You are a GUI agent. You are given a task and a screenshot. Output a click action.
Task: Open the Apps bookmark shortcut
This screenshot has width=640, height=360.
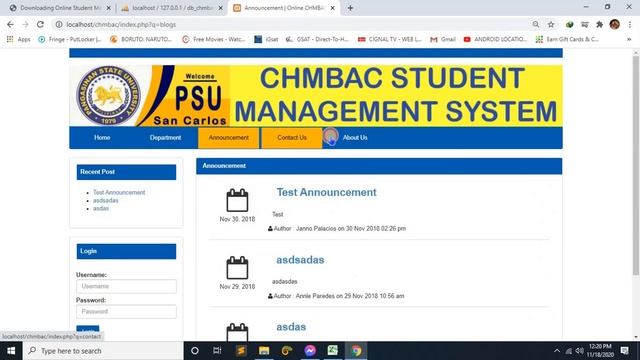coord(18,39)
